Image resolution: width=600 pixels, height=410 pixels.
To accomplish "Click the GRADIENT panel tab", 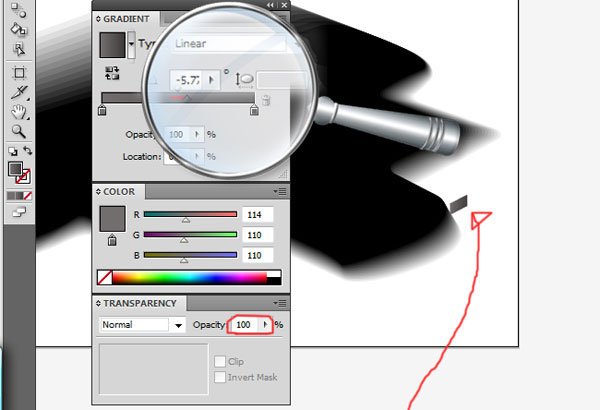I will (126, 19).
